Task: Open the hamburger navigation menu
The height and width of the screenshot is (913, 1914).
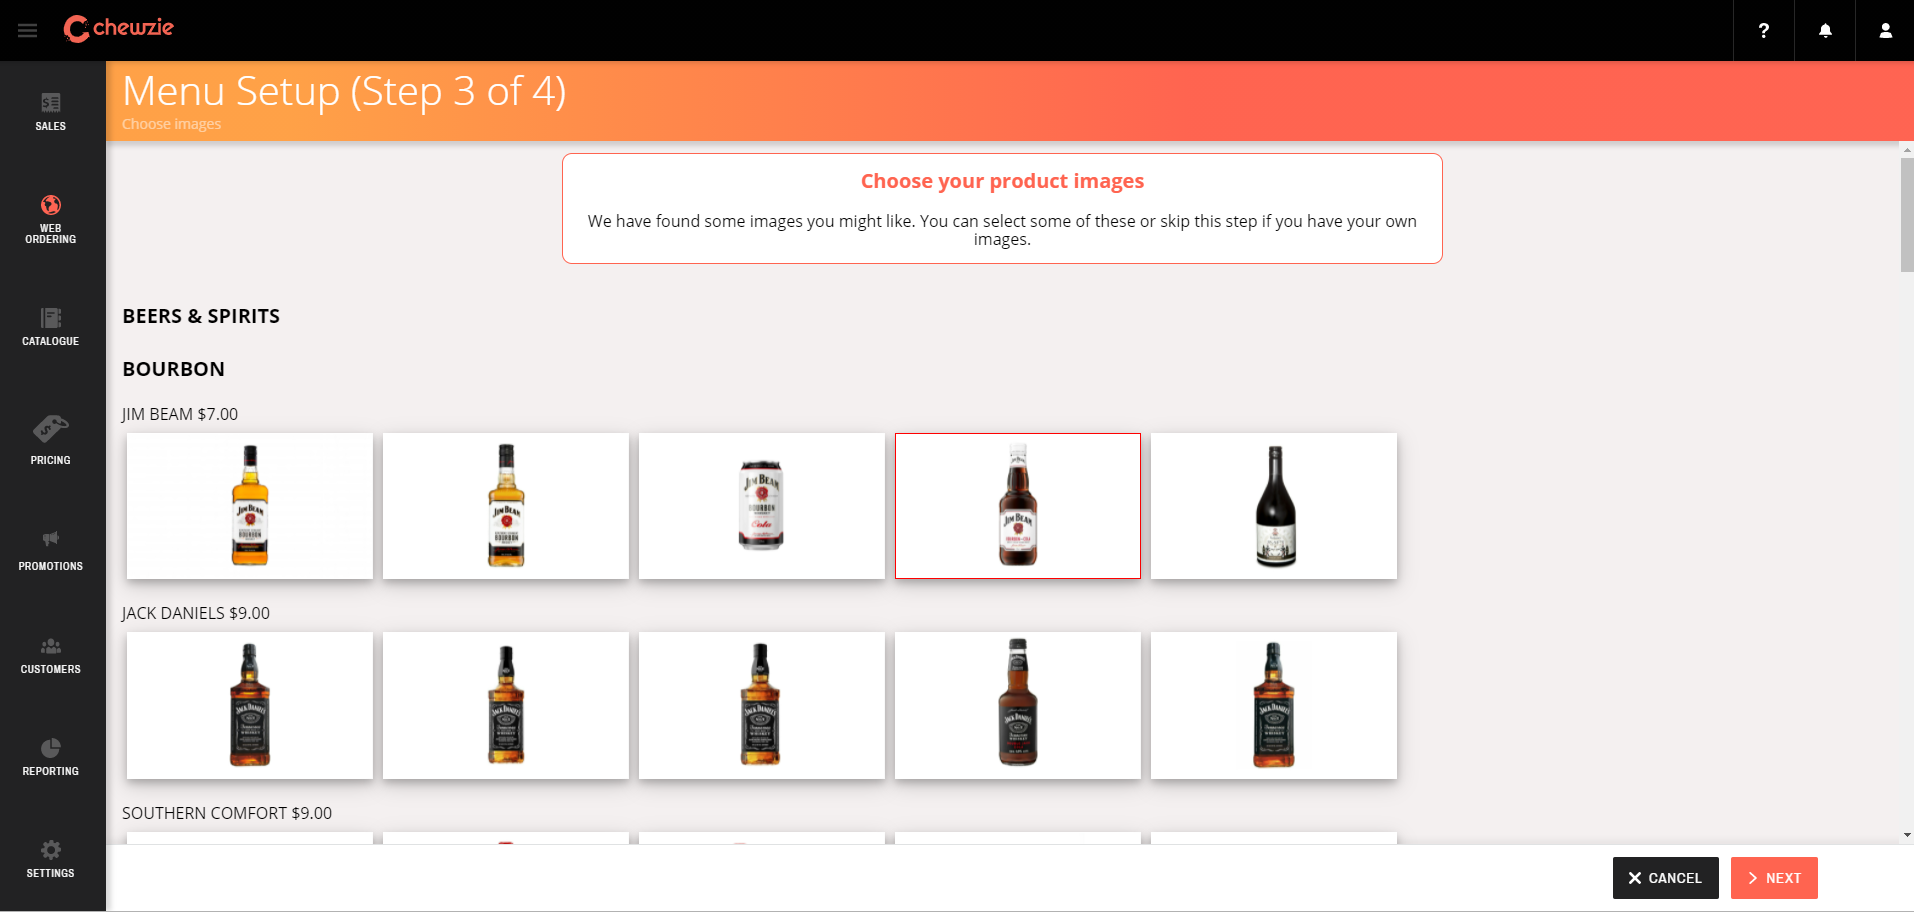Action: tap(27, 30)
